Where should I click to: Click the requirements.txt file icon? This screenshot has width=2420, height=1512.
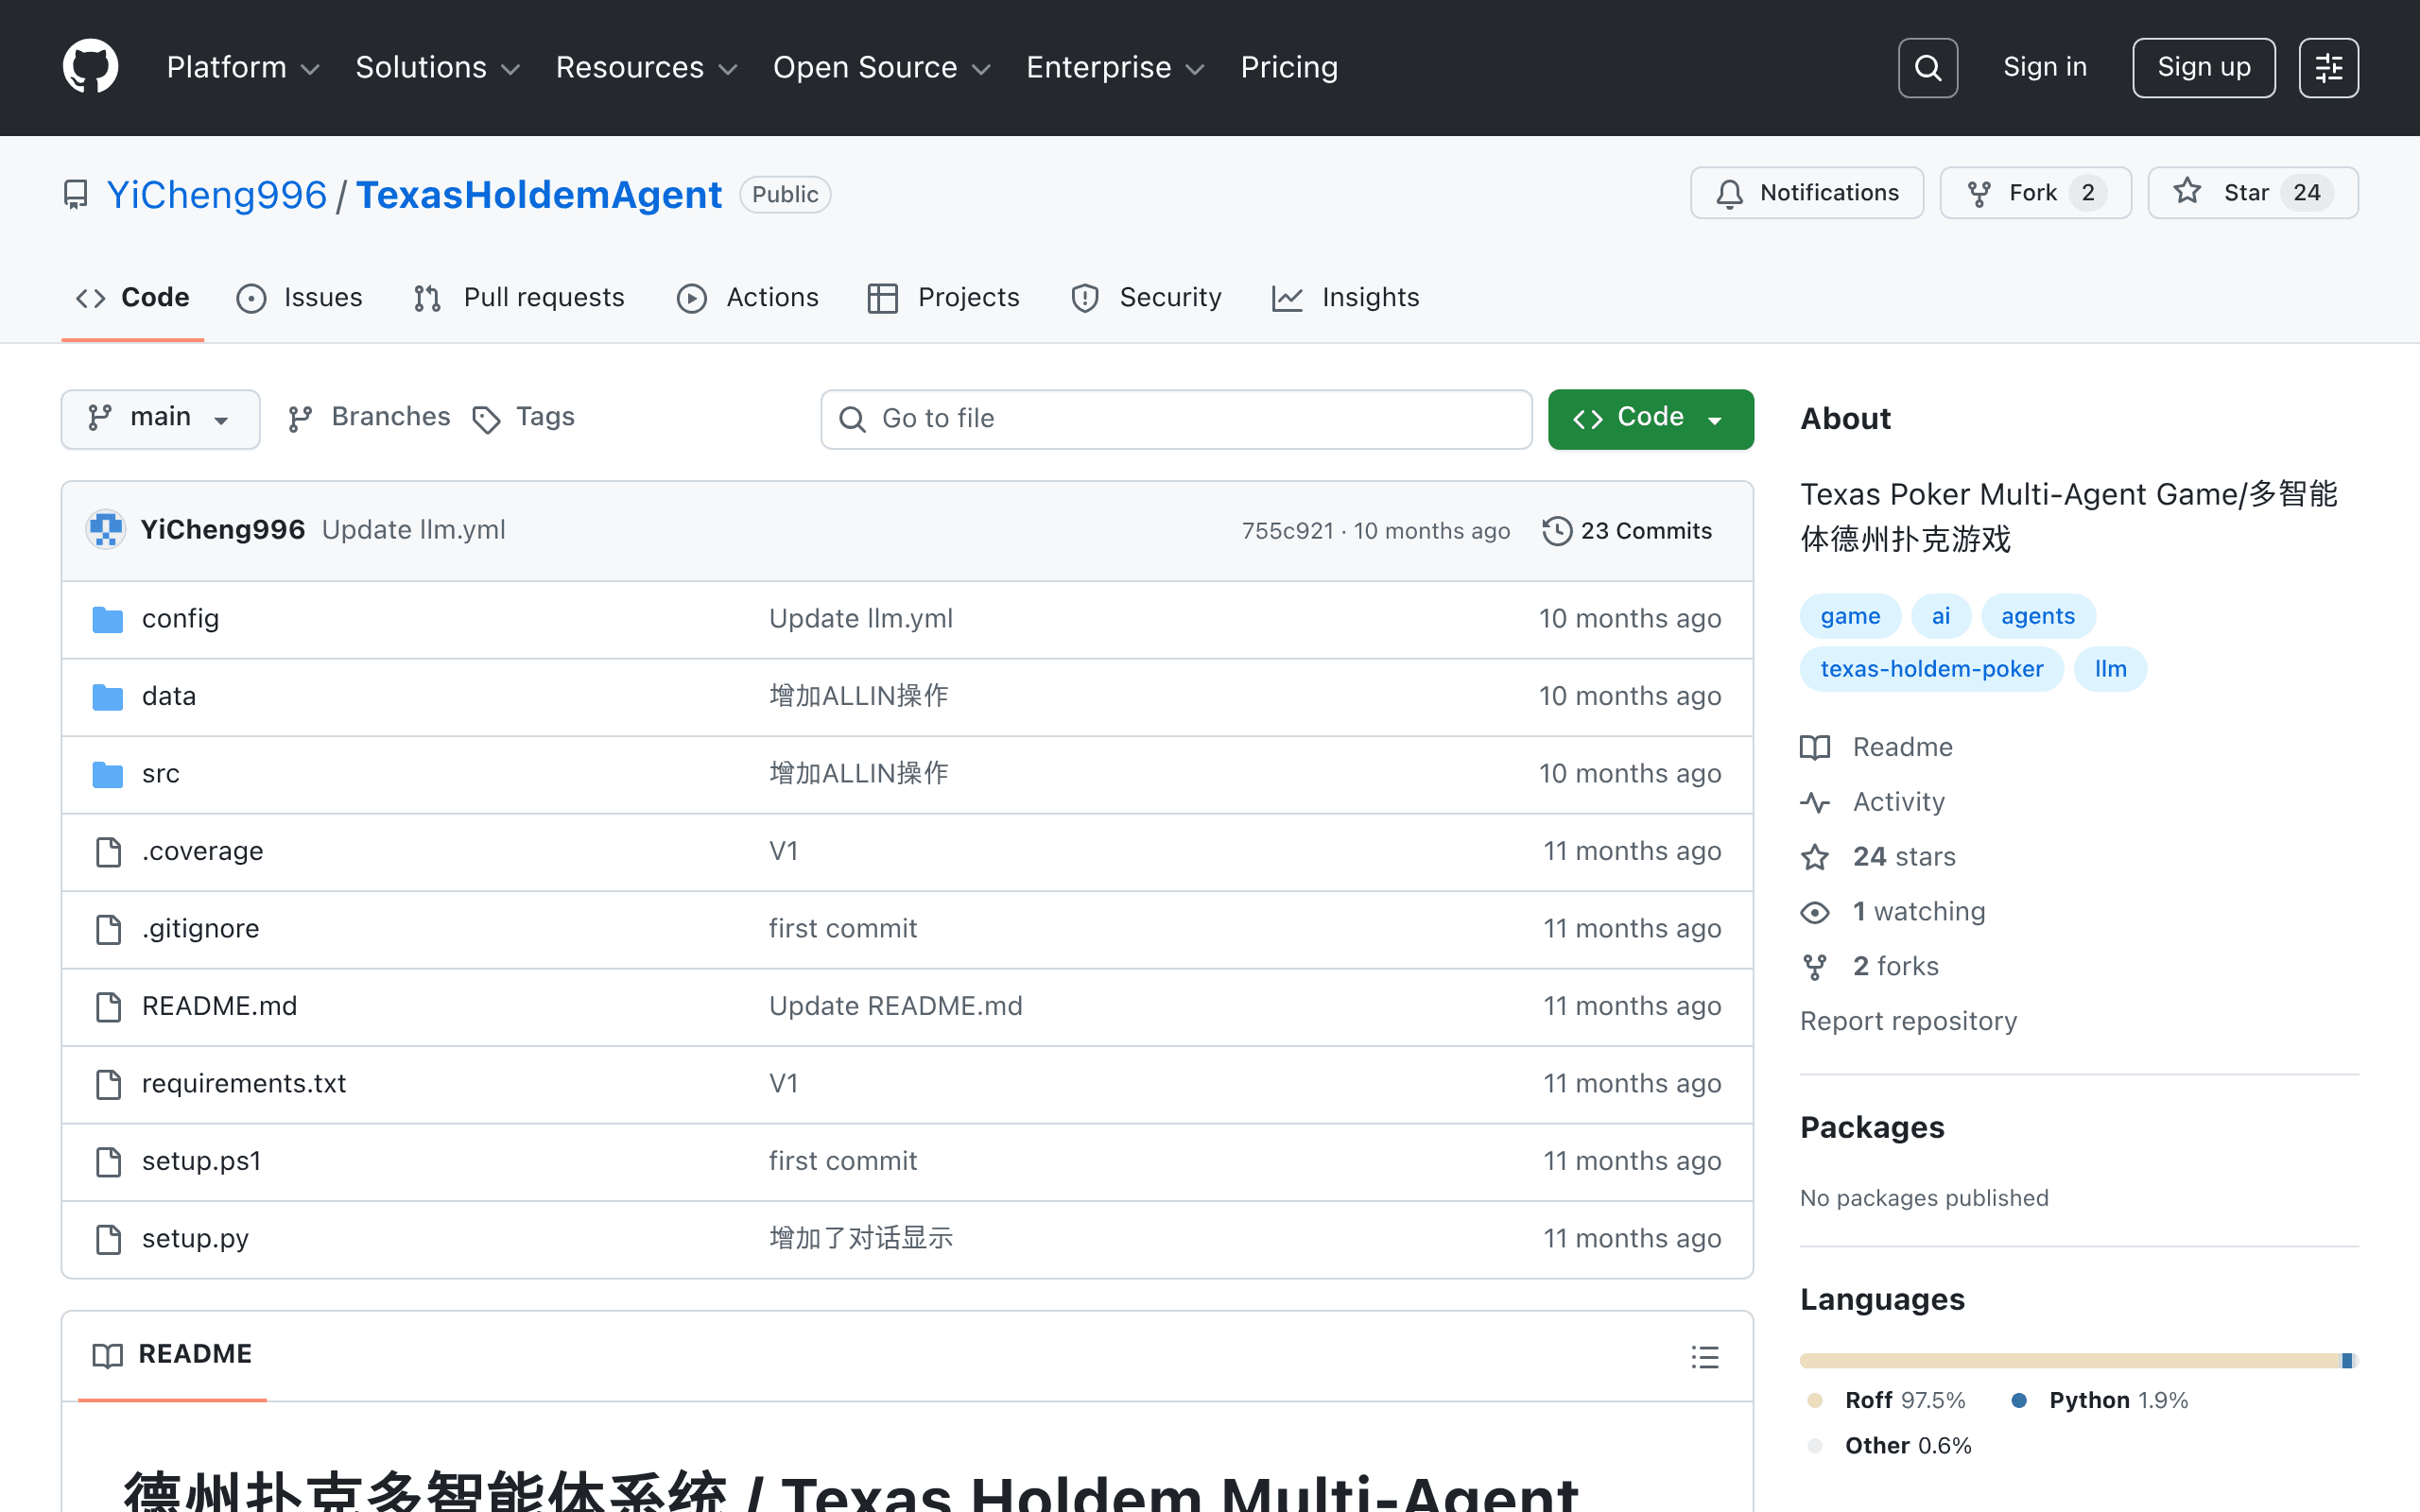pos(108,1084)
